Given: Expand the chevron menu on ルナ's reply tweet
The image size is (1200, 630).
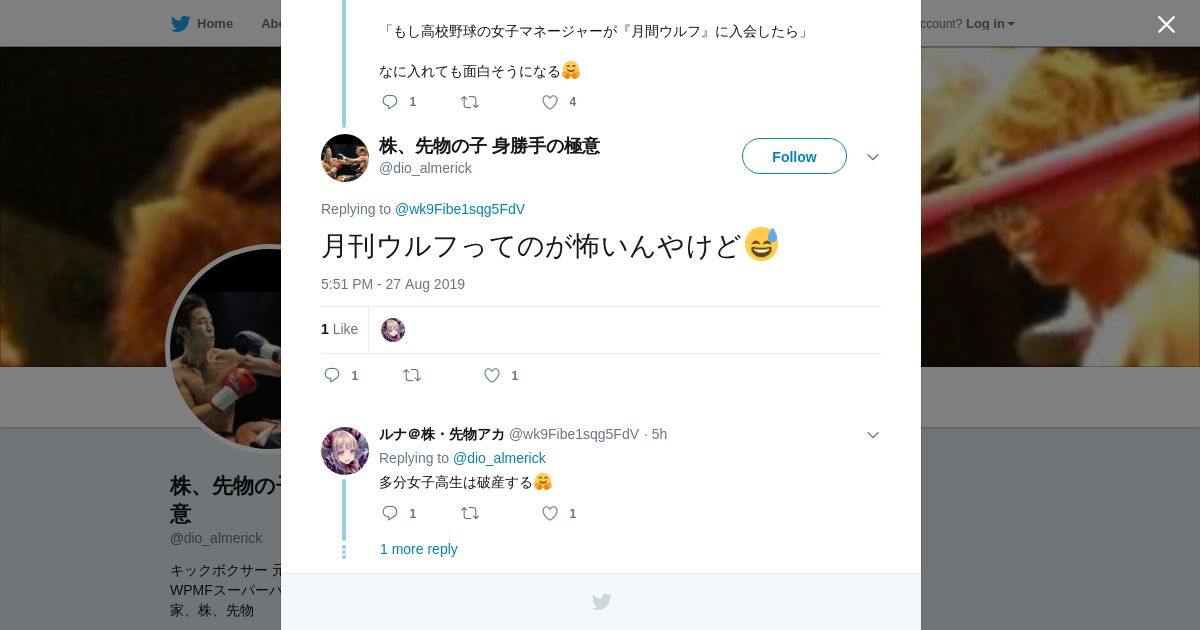Looking at the screenshot, I should (x=873, y=435).
